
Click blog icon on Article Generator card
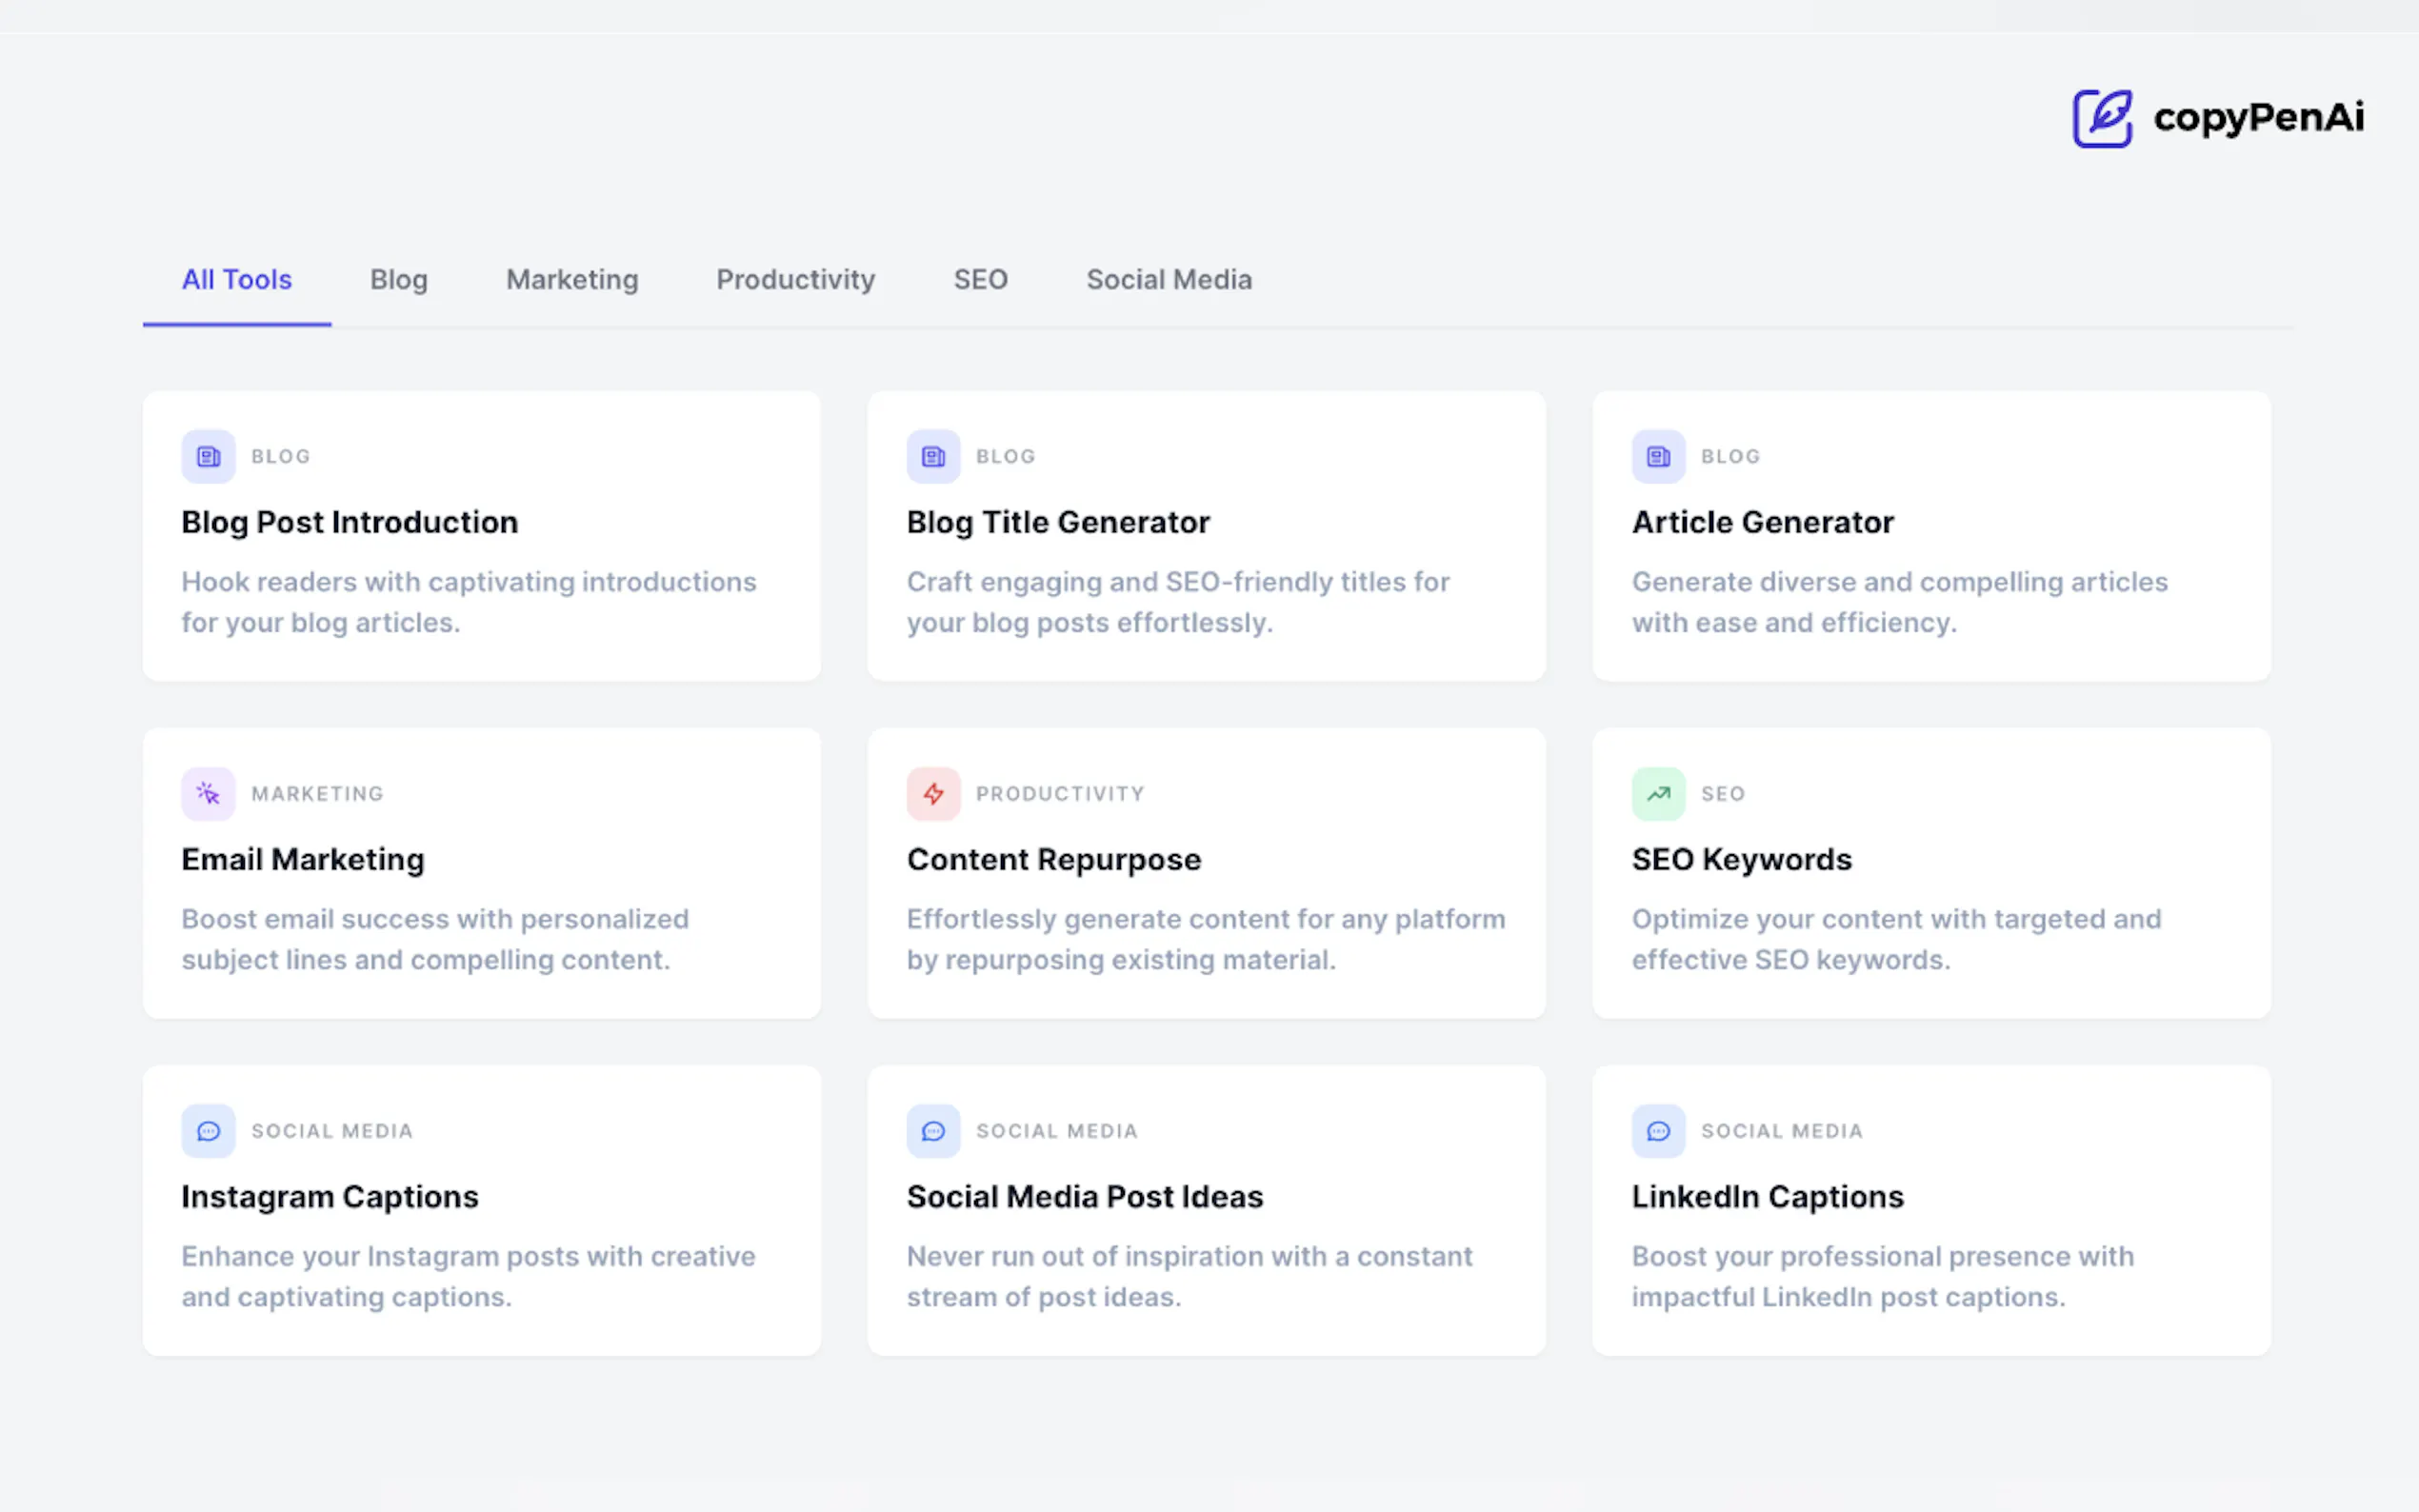pos(1658,457)
